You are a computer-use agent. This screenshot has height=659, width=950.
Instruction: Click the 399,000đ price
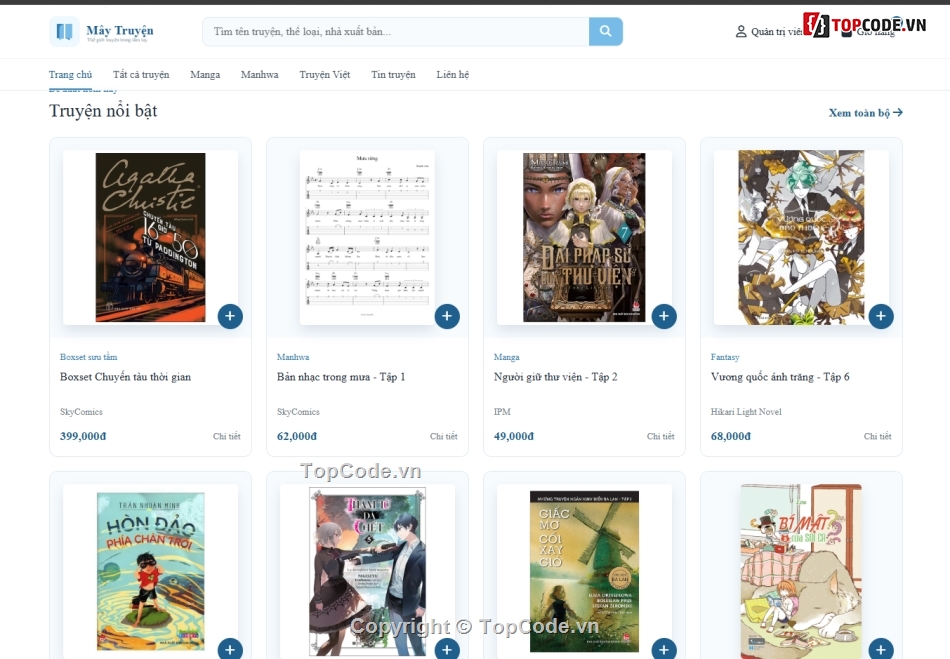(x=83, y=436)
